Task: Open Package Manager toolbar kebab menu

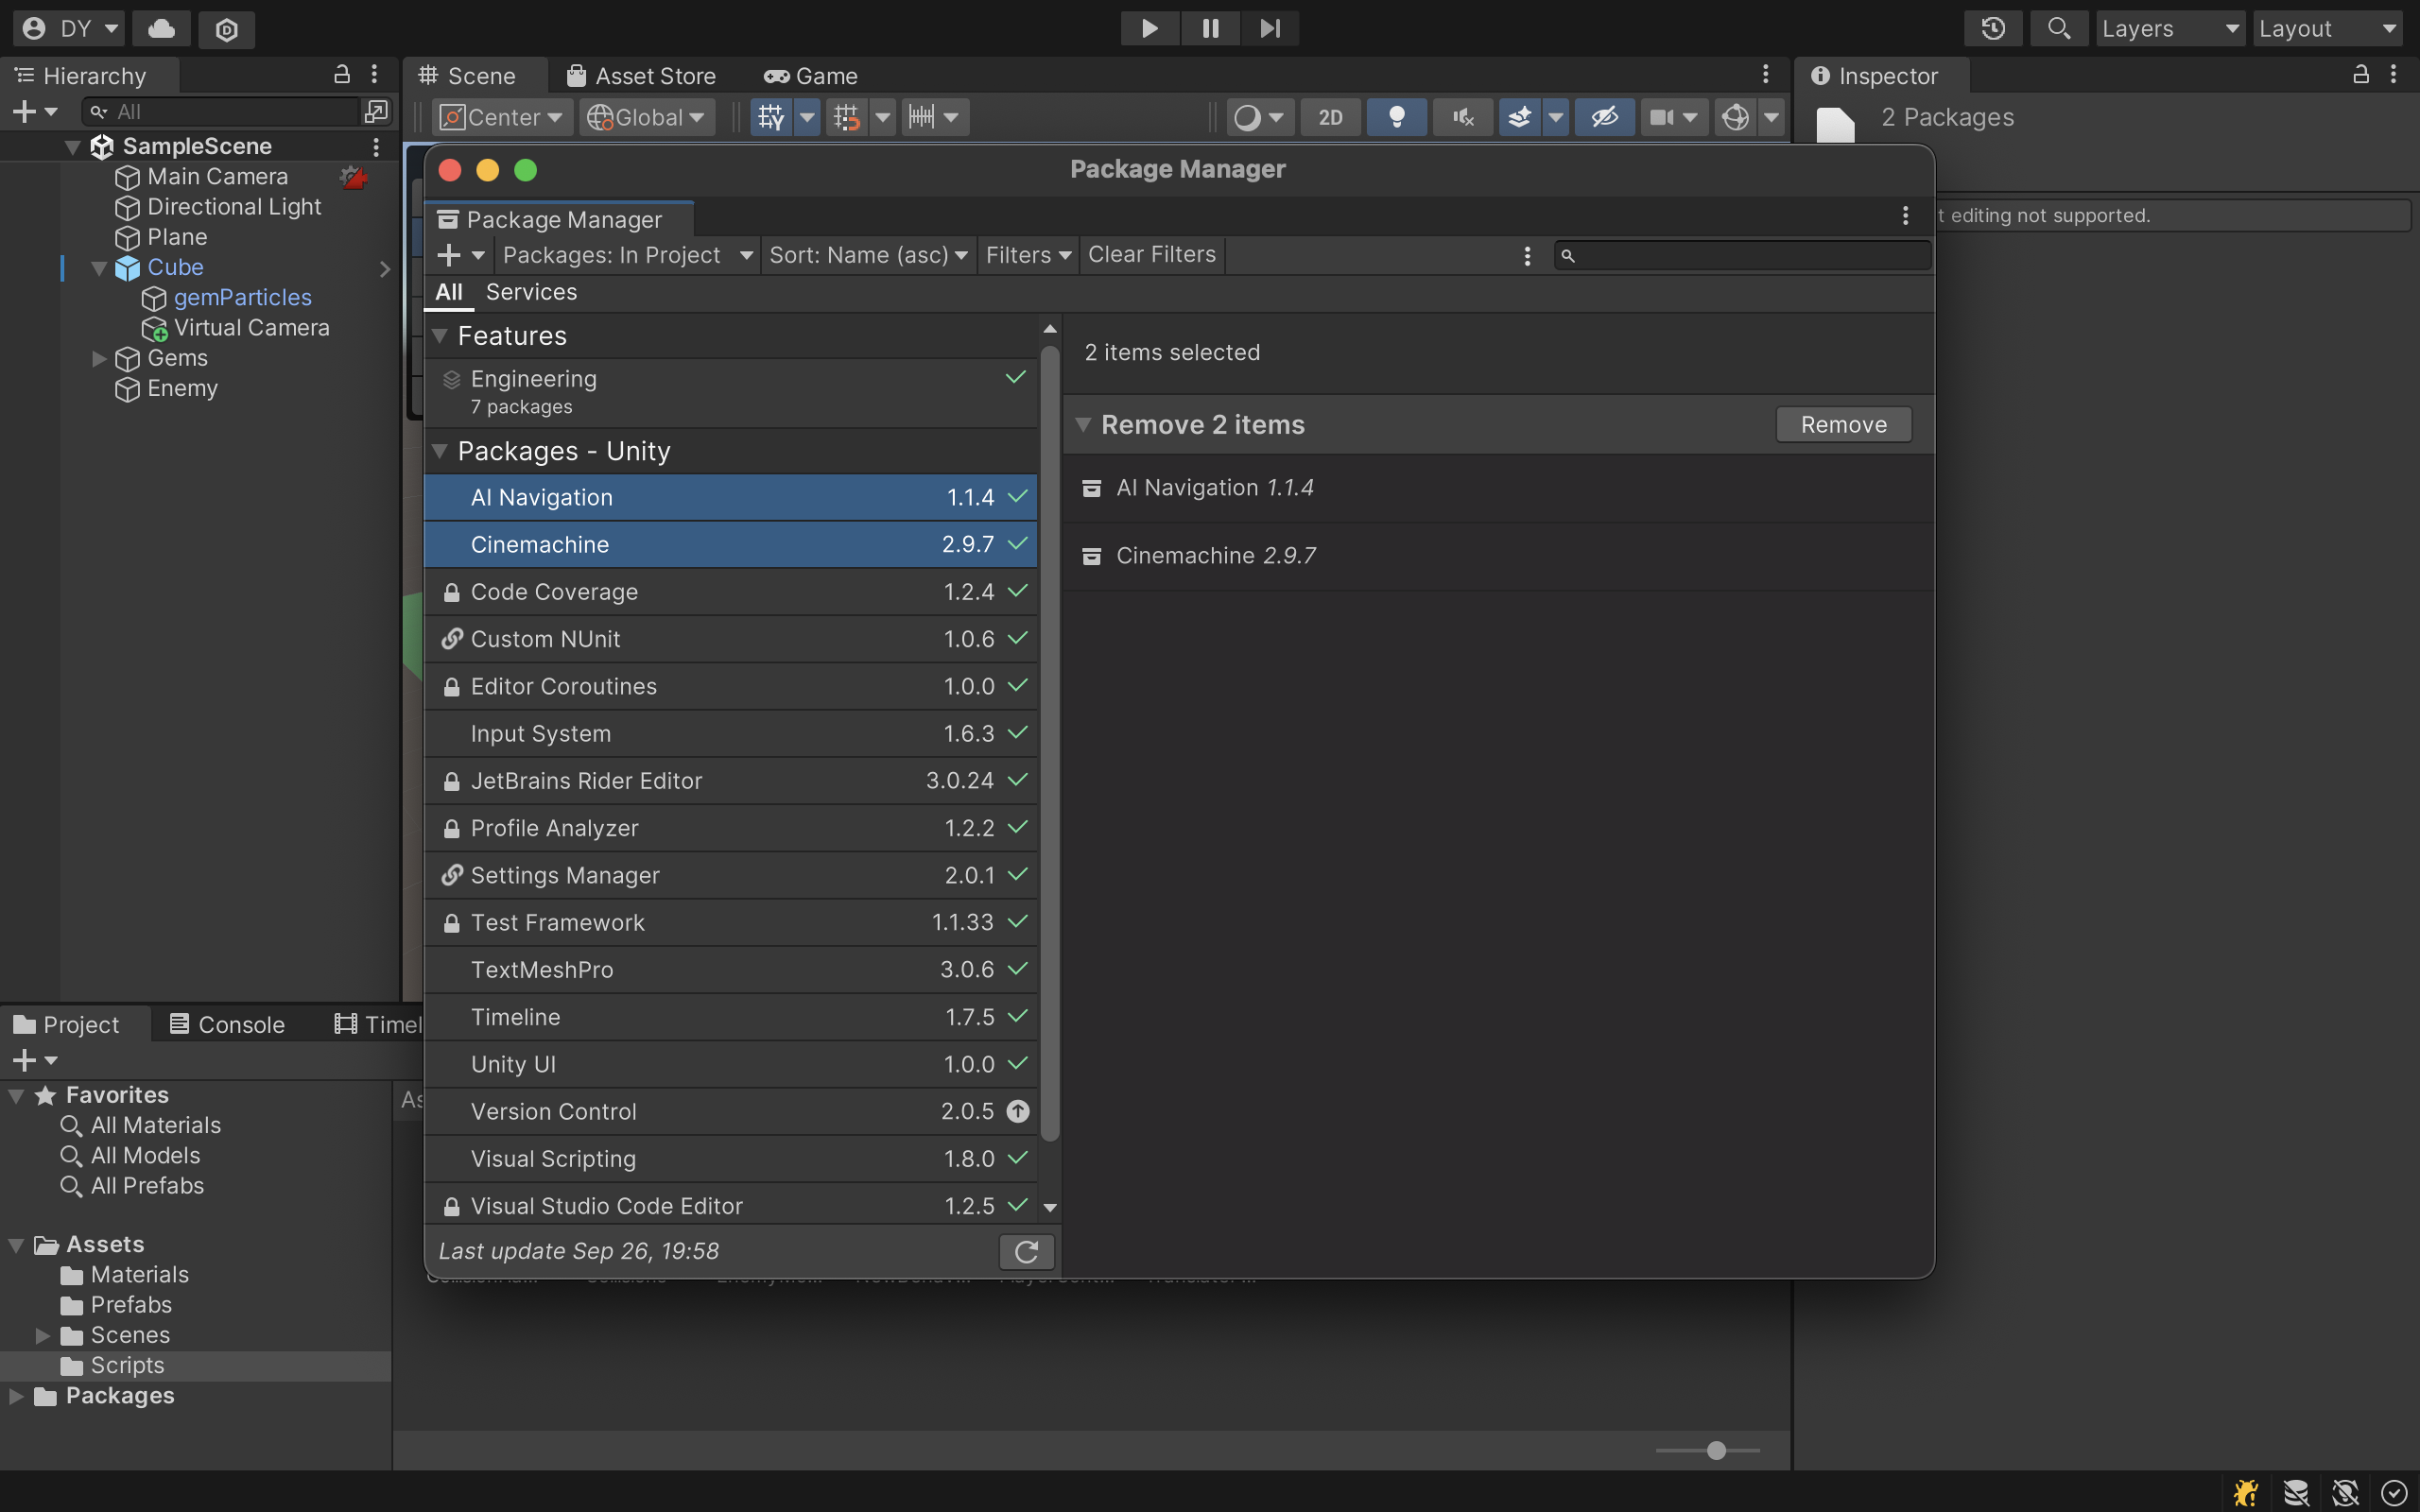Action: point(1527,256)
